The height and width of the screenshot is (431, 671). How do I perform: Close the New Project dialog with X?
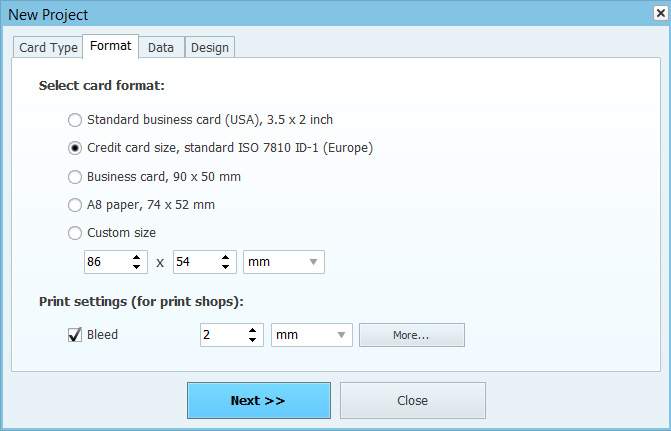tap(661, 13)
